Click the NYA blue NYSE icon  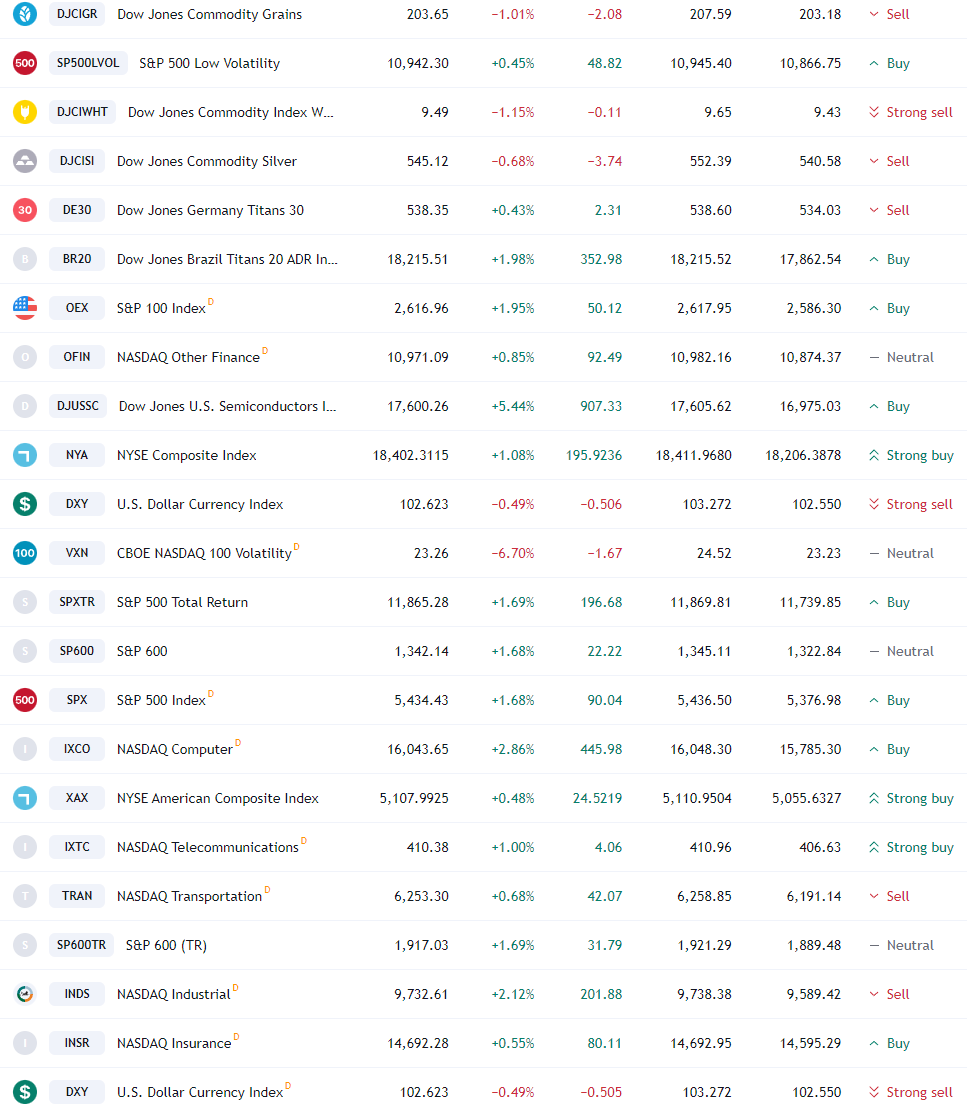(x=25, y=455)
